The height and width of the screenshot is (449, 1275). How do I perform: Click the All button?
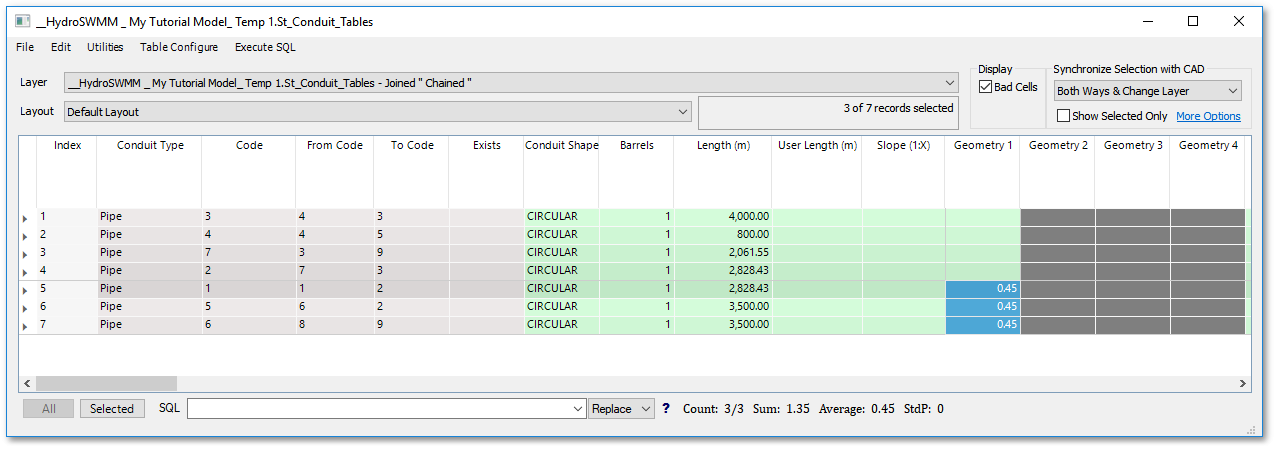[x=48, y=408]
